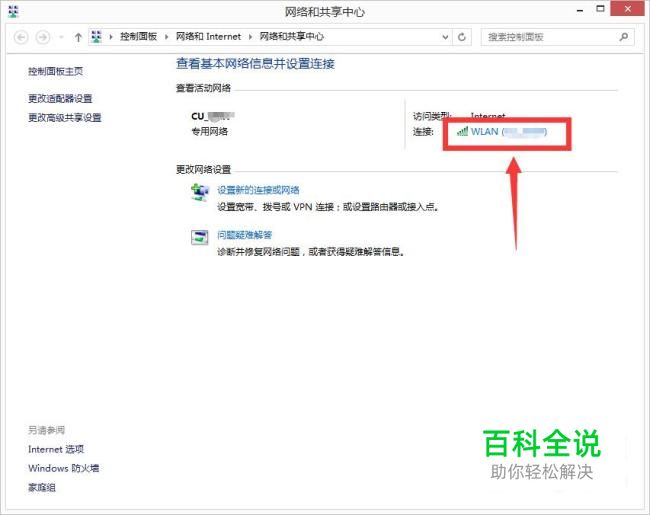Open 问题疑难解答 link

245,235
